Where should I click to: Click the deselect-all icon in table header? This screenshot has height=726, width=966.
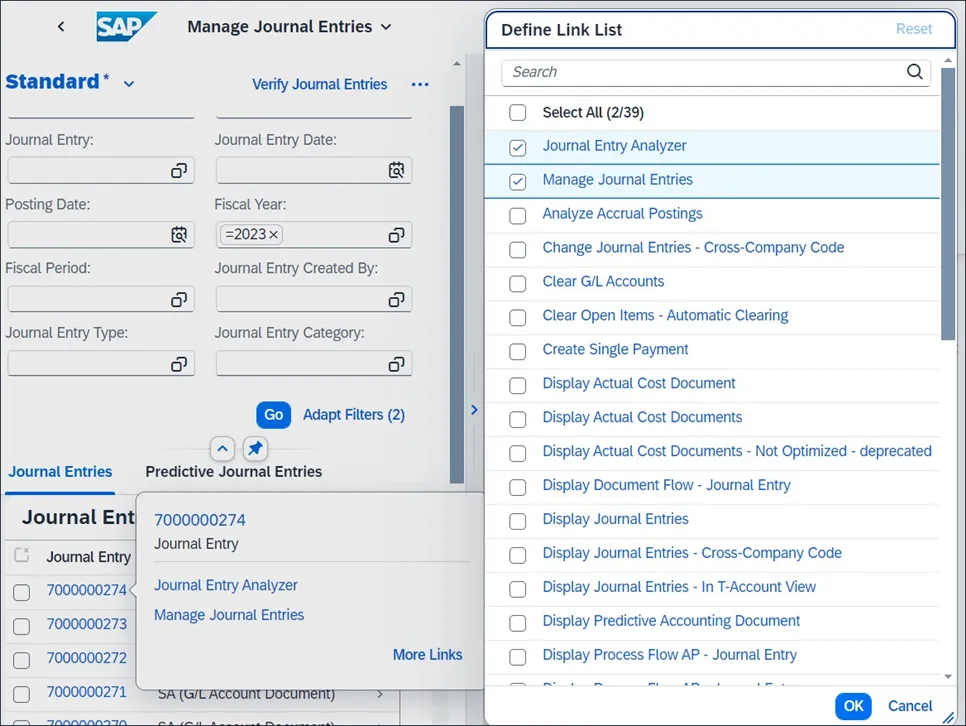click(x=22, y=555)
